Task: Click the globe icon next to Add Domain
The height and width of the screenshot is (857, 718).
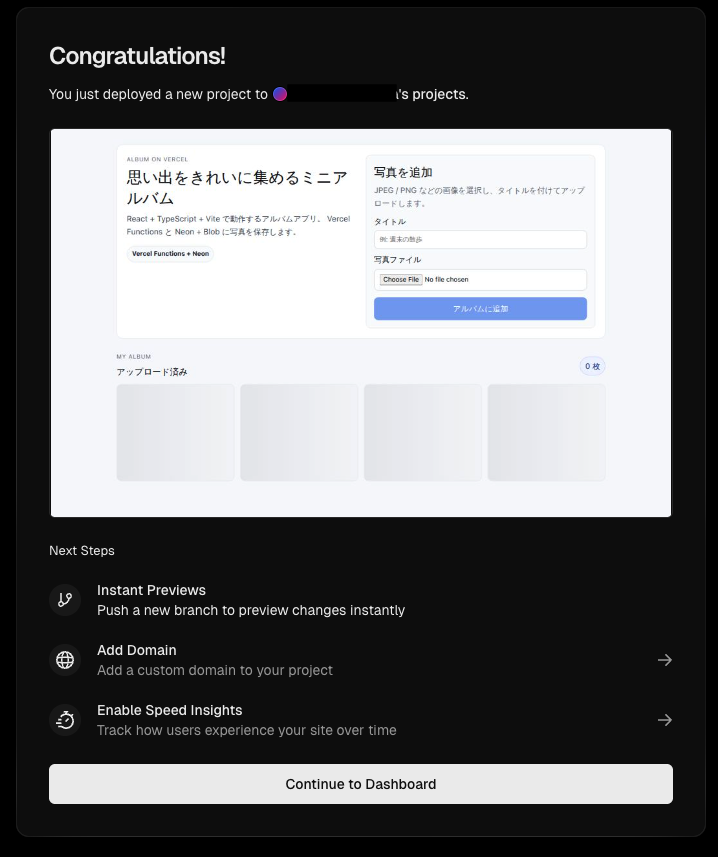Action: coord(65,659)
